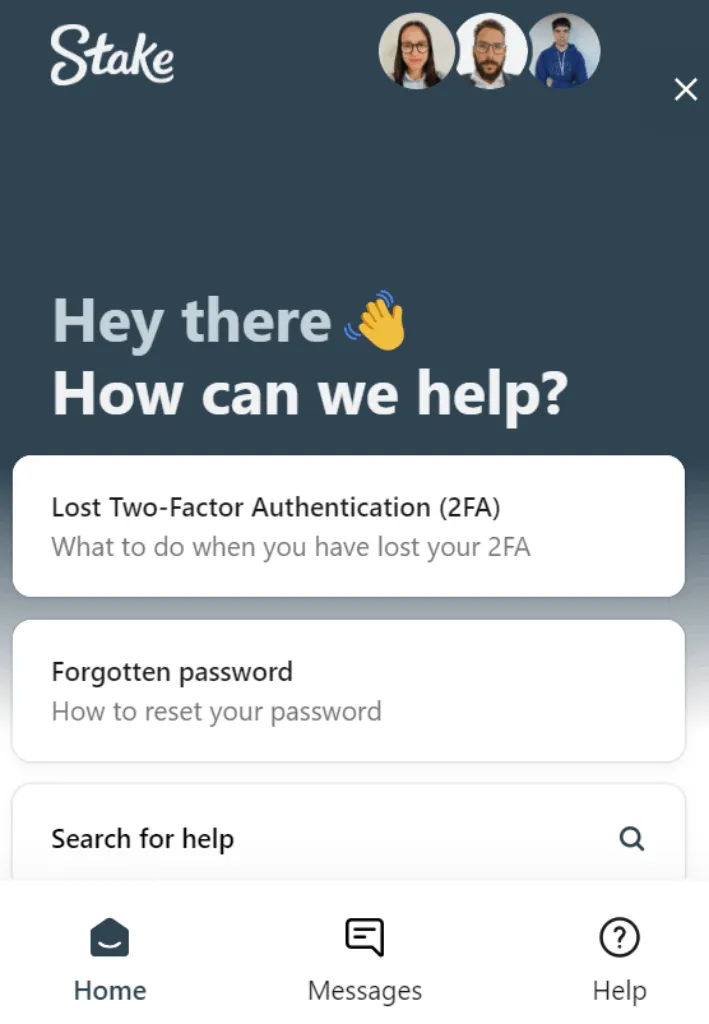Click 'What to do when you have lost your 2FA'
The image size is (709, 1024).
(290, 548)
